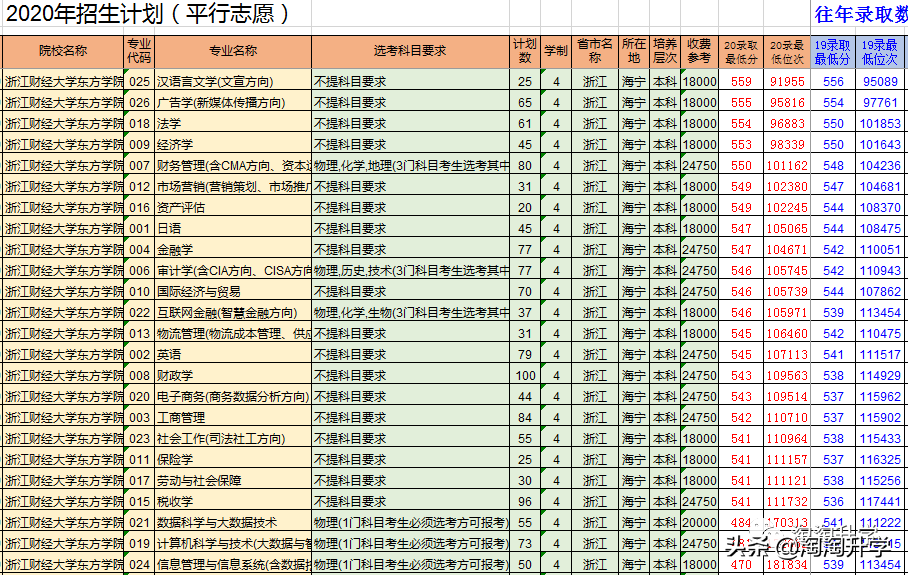
Task: Click blue 2019 minimum score 556
Action: [833, 82]
